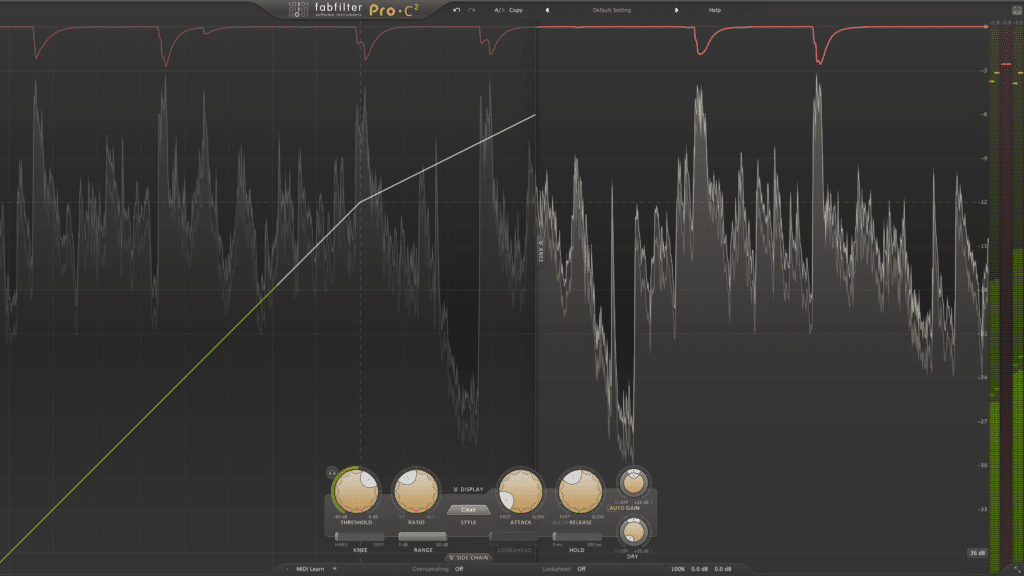
Task: Click the second 0.0 dB value in the bottom bar
Action: [723, 569]
